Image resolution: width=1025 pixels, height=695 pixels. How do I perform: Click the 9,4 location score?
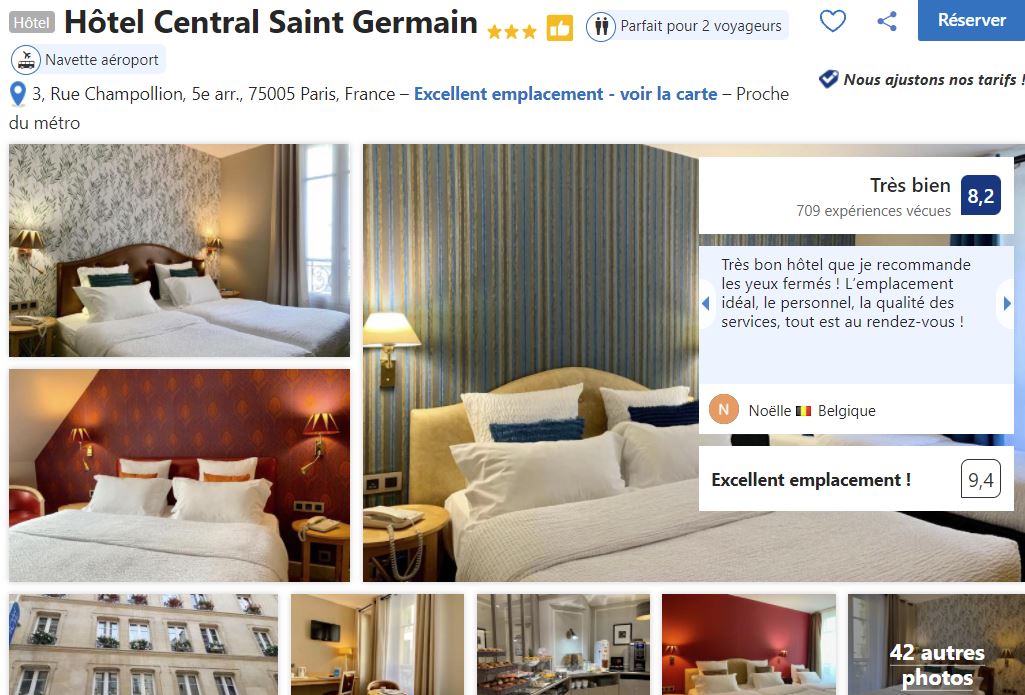coord(981,479)
